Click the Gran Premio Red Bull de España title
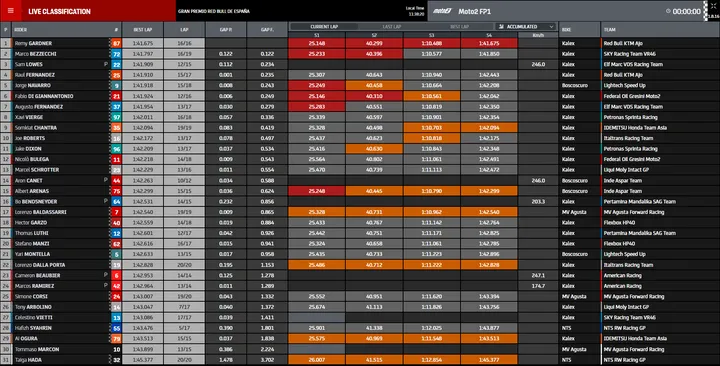Viewport: 720px width, 366px height. [x=214, y=11]
